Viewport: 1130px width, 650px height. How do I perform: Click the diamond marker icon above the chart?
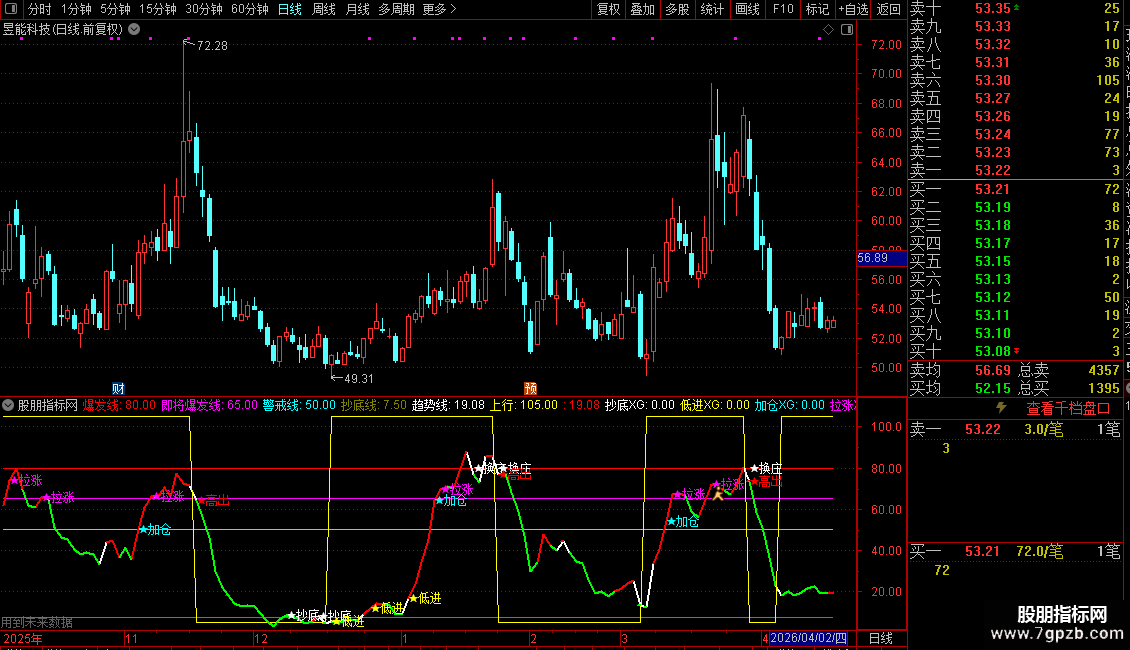point(827,30)
